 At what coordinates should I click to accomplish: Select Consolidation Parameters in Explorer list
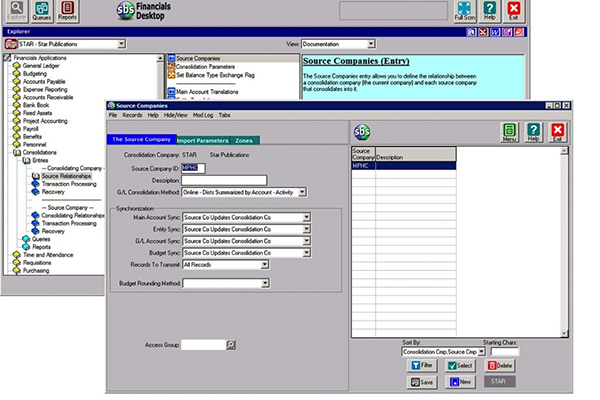pyautogui.click(x=205, y=67)
